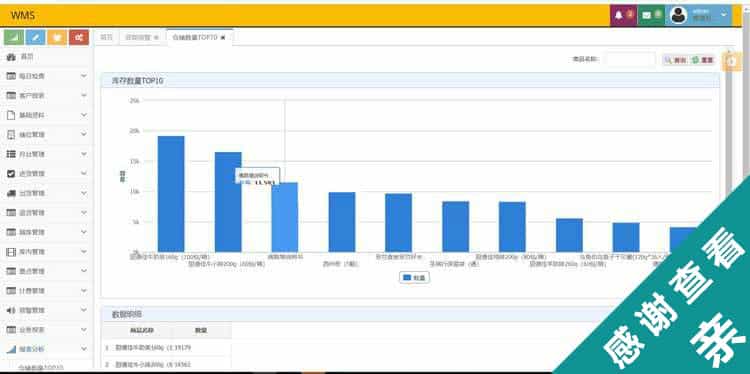Expand the 出货管理 sidebar menu chevron
750x374 pixels.
[84, 193]
